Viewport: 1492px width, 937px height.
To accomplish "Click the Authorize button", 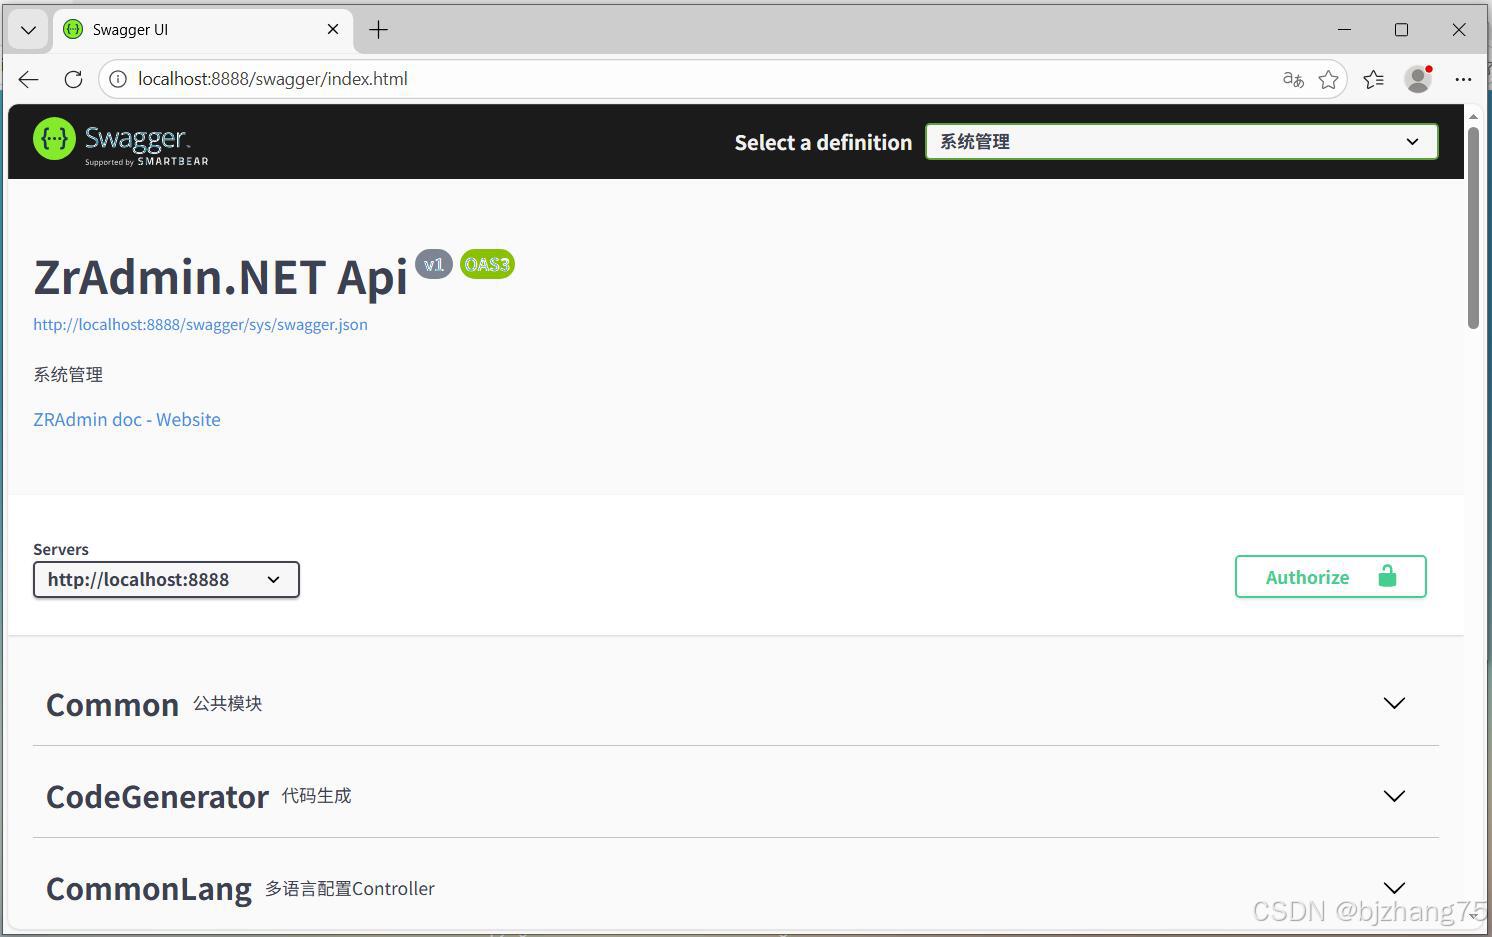I will tap(1331, 577).
